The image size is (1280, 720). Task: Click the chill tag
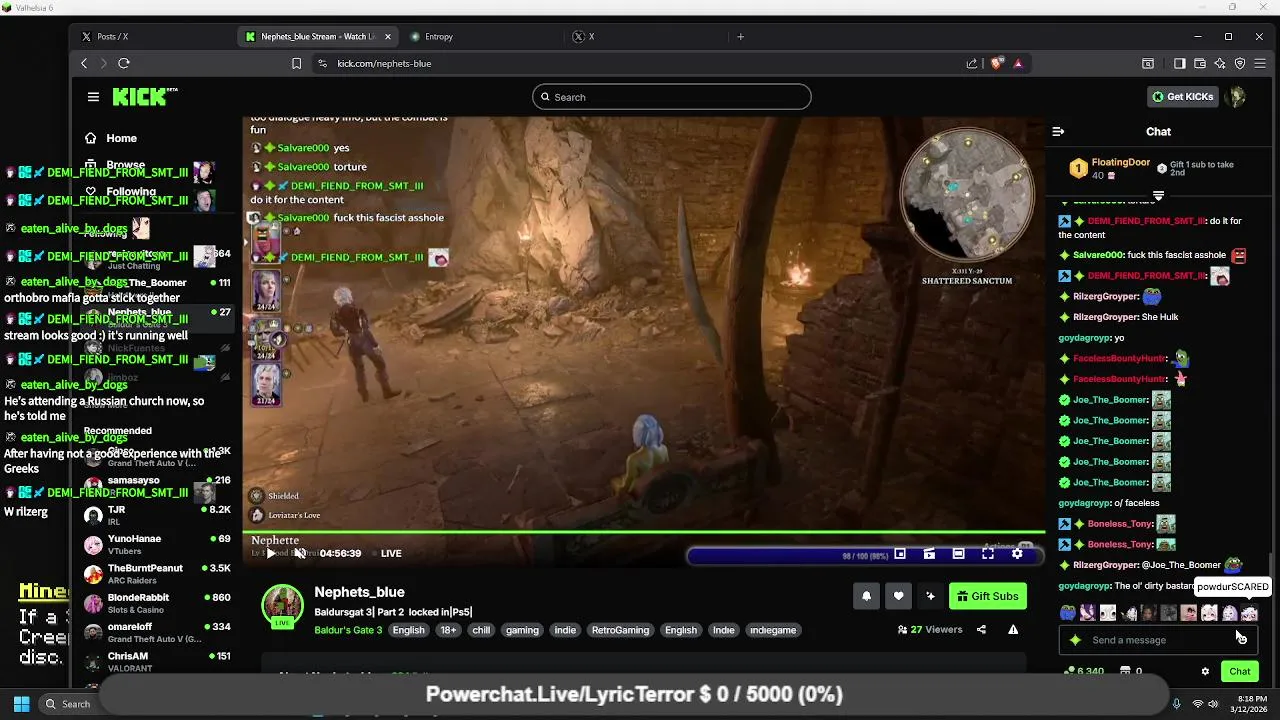coord(481,630)
